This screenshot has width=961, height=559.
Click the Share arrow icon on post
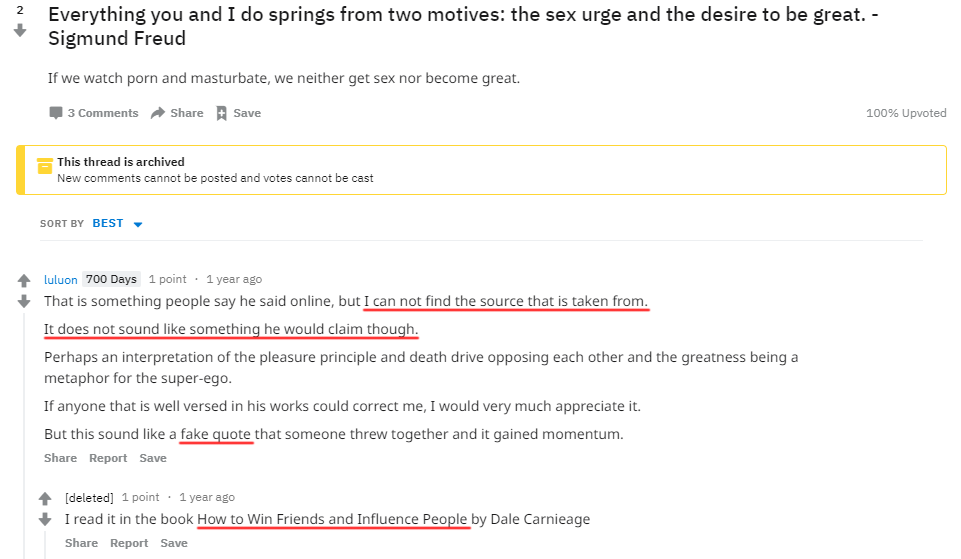[x=158, y=113]
